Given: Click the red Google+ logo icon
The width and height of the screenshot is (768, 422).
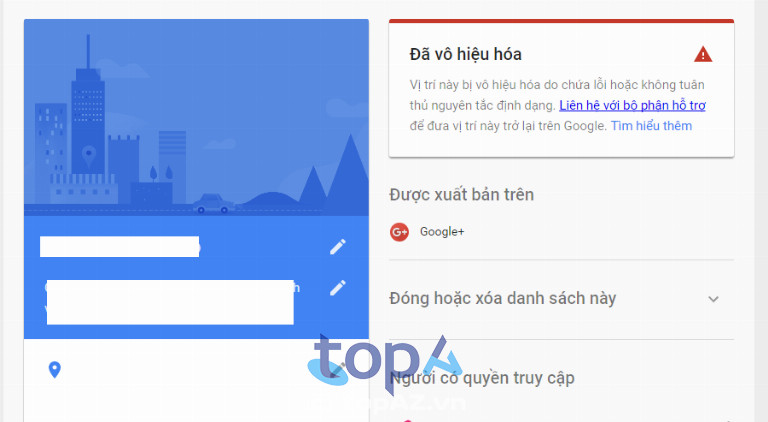Looking at the screenshot, I should (399, 232).
